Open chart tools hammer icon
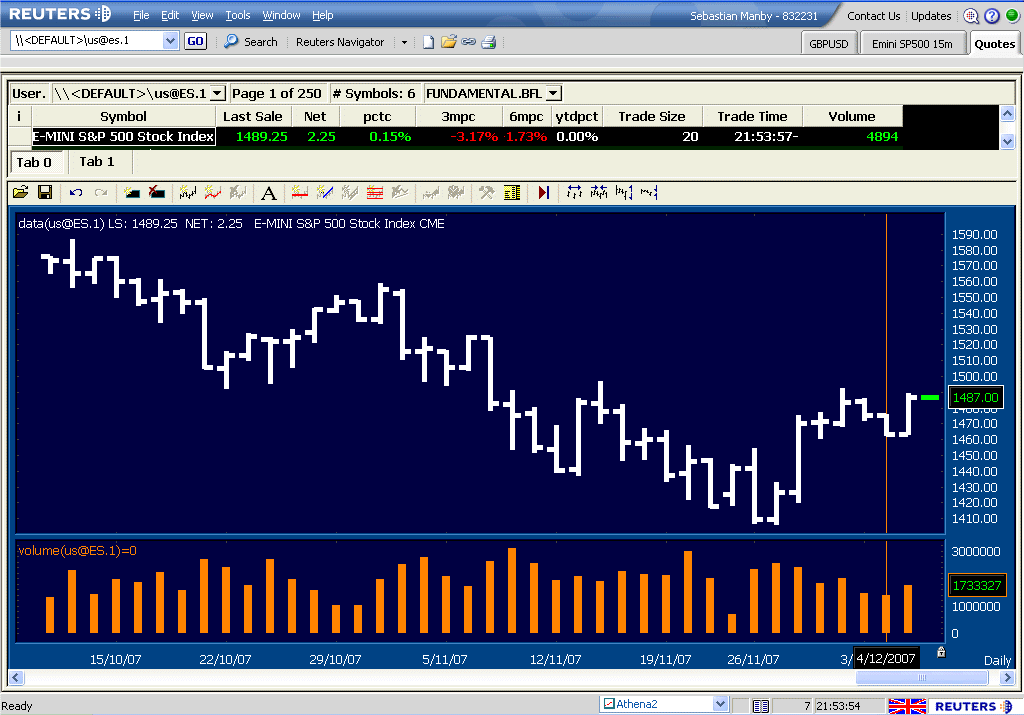 [487, 192]
